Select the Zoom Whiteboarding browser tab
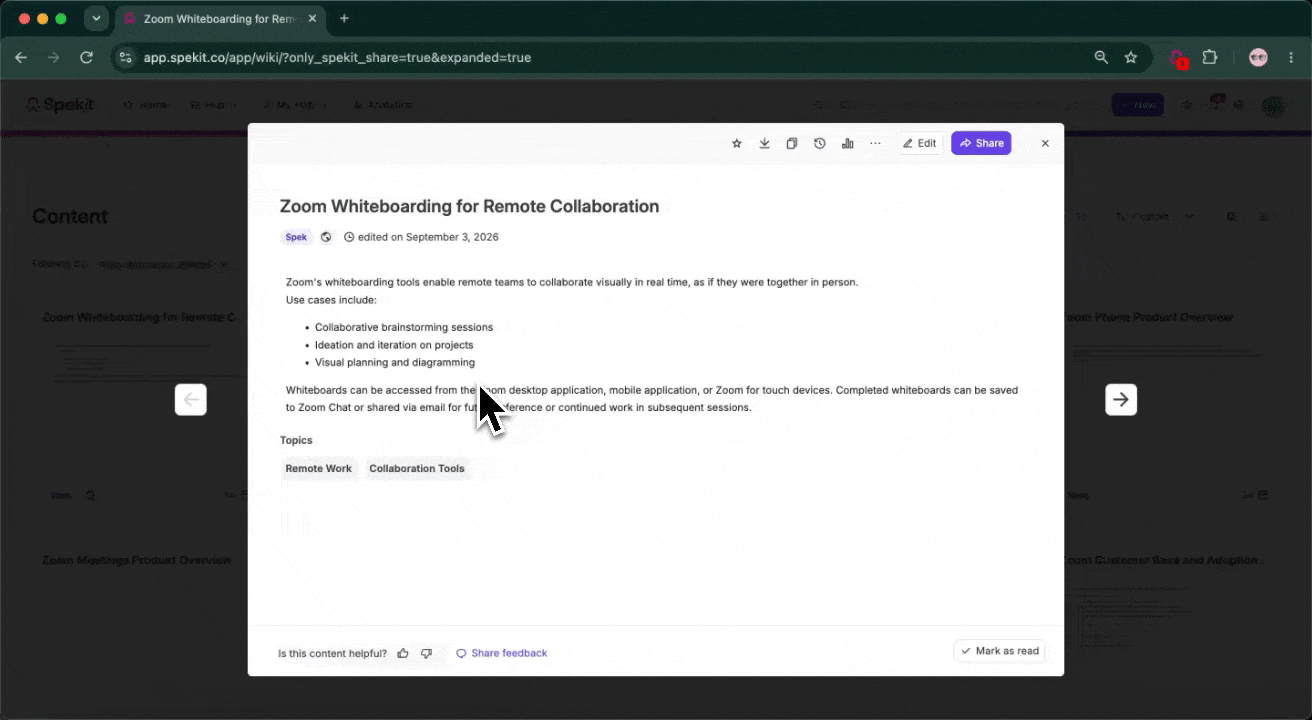Screen dimensions: 1312x720 pos(221,19)
